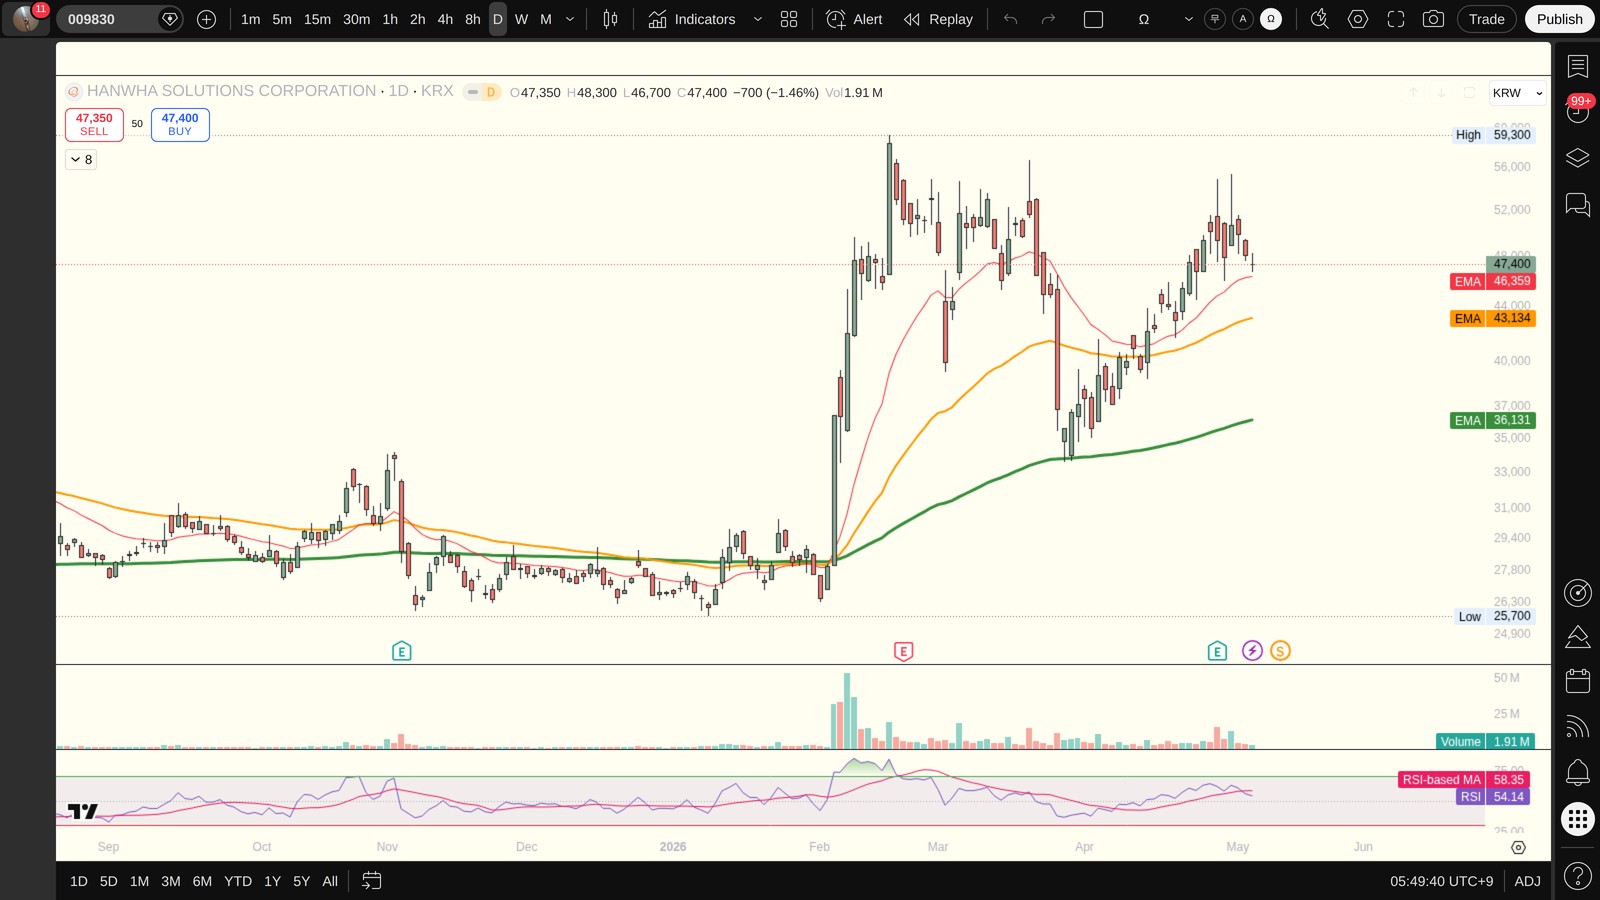Click the undo arrow
Viewport: 1600px width, 900px height.
coord(1011,19)
